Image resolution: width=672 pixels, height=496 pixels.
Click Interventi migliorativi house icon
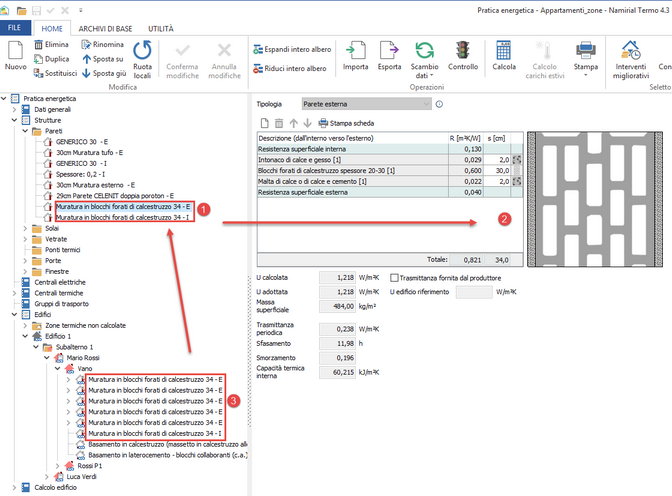pos(631,50)
